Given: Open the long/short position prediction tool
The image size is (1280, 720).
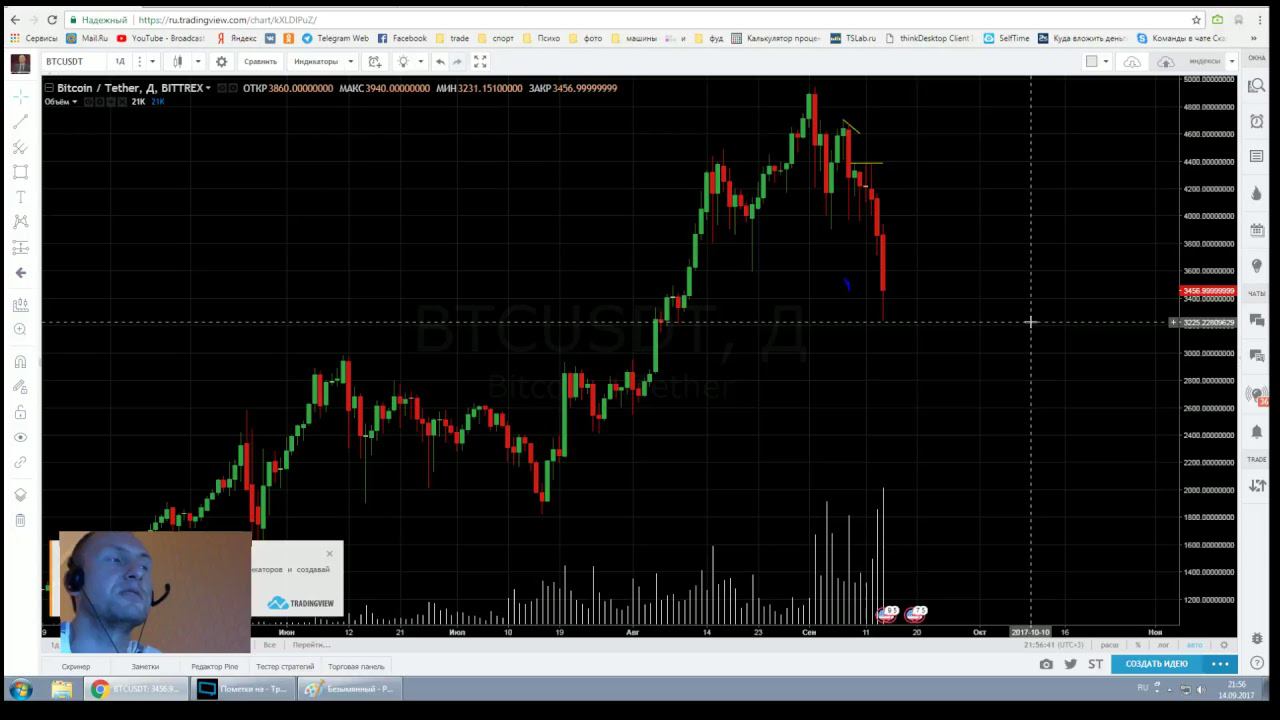Looking at the screenshot, I should pos(20,247).
